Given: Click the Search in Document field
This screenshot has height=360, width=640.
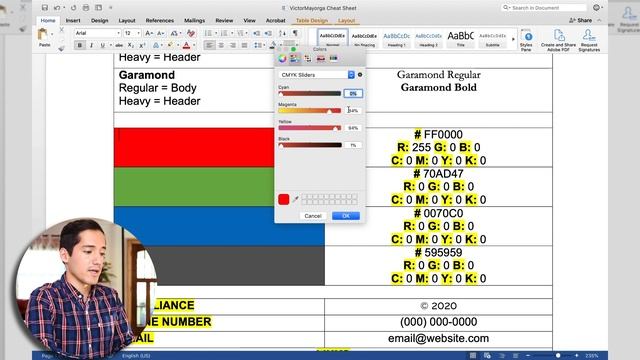Looking at the screenshot, I should [543, 8].
